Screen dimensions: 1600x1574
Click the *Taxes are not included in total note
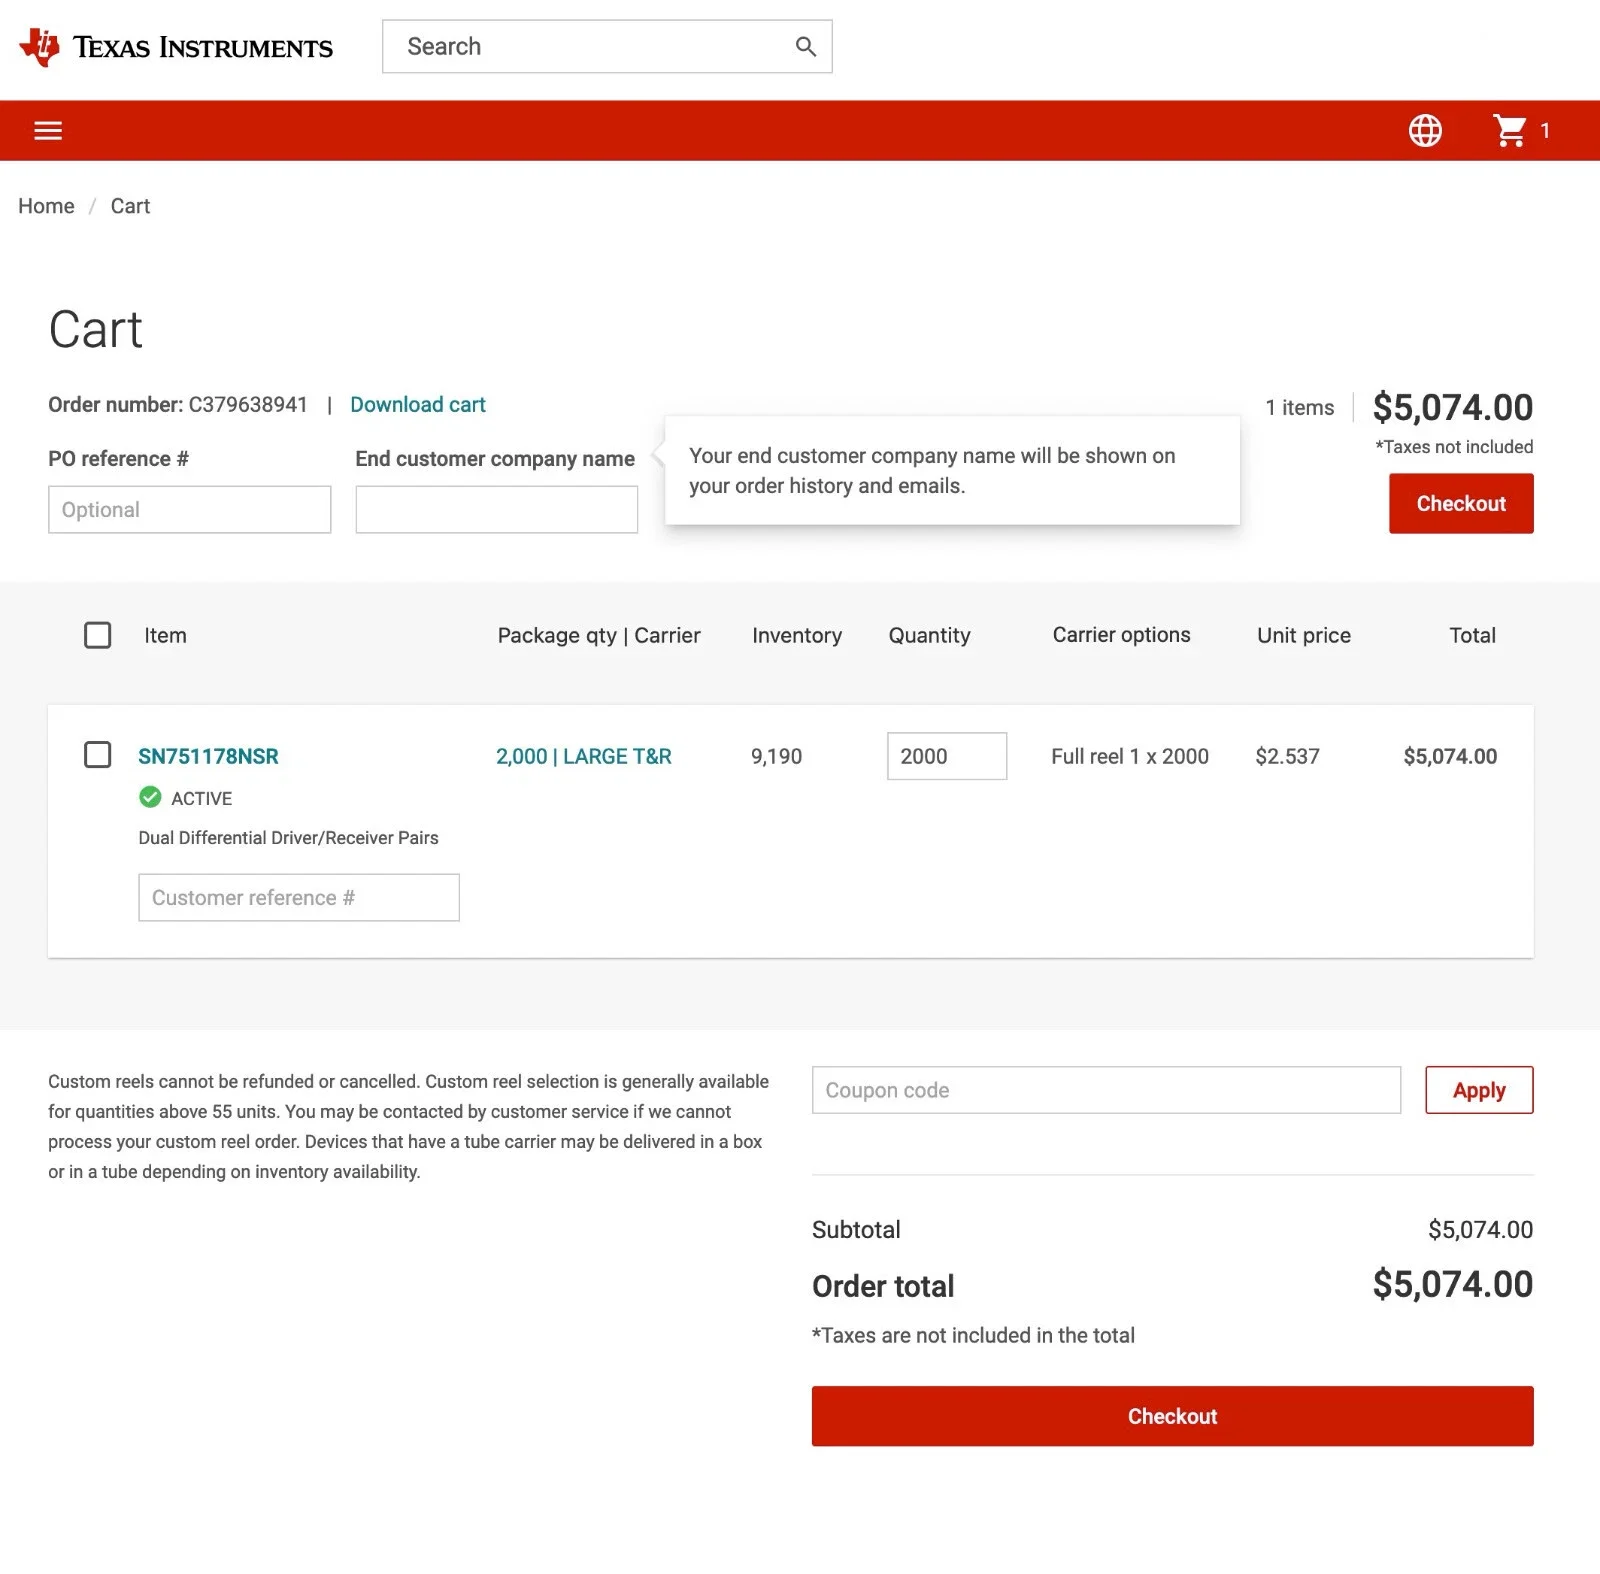coord(973,1335)
